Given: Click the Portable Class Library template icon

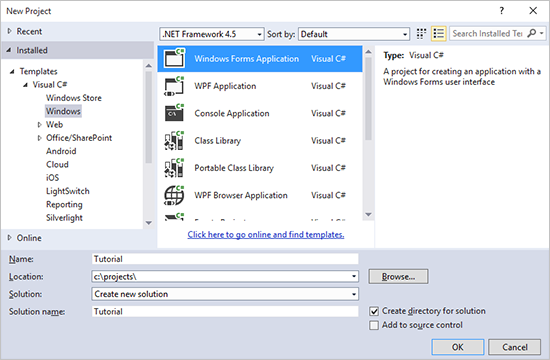Looking at the screenshot, I should tap(174, 168).
